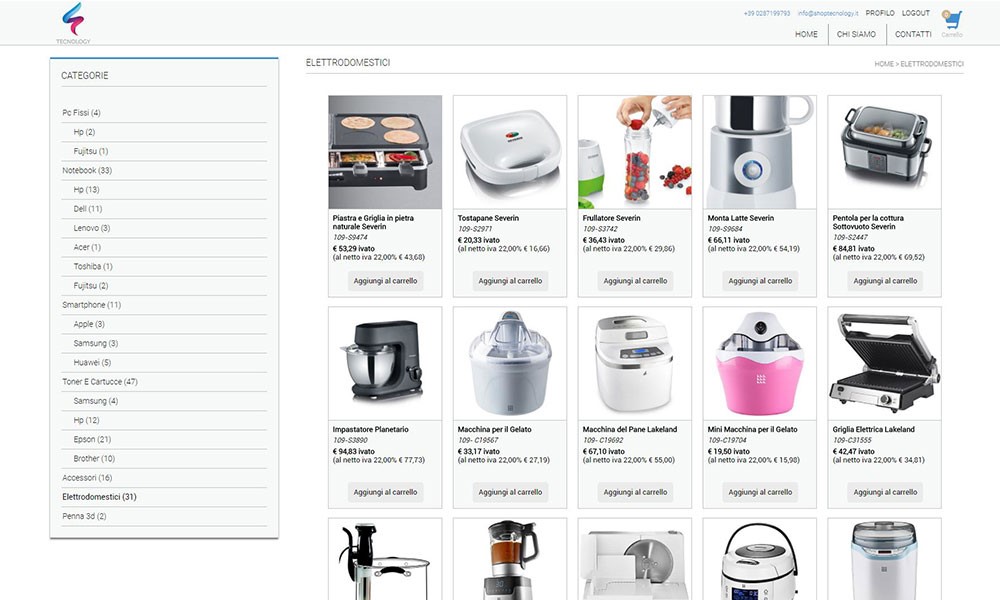Select Lenovo (3) subcategory
Image resolution: width=1000 pixels, height=600 pixels.
coord(92,228)
